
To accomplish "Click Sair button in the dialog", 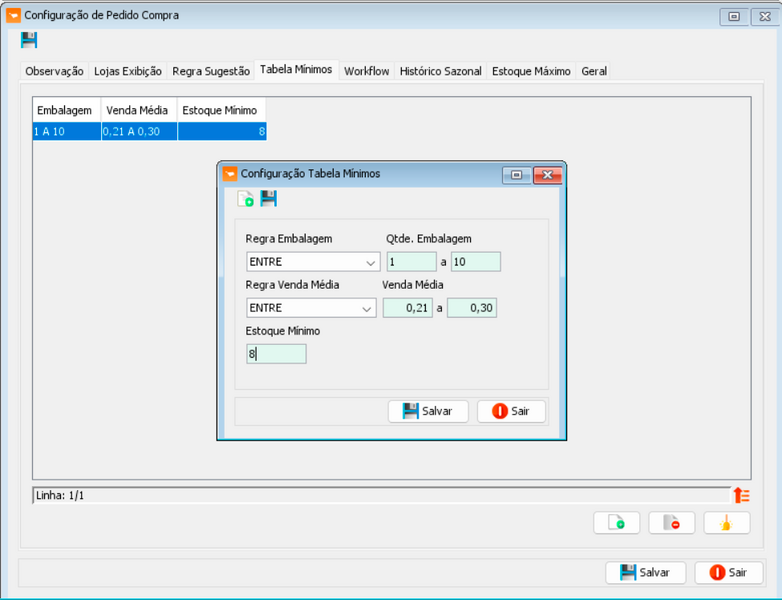I will pos(511,411).
